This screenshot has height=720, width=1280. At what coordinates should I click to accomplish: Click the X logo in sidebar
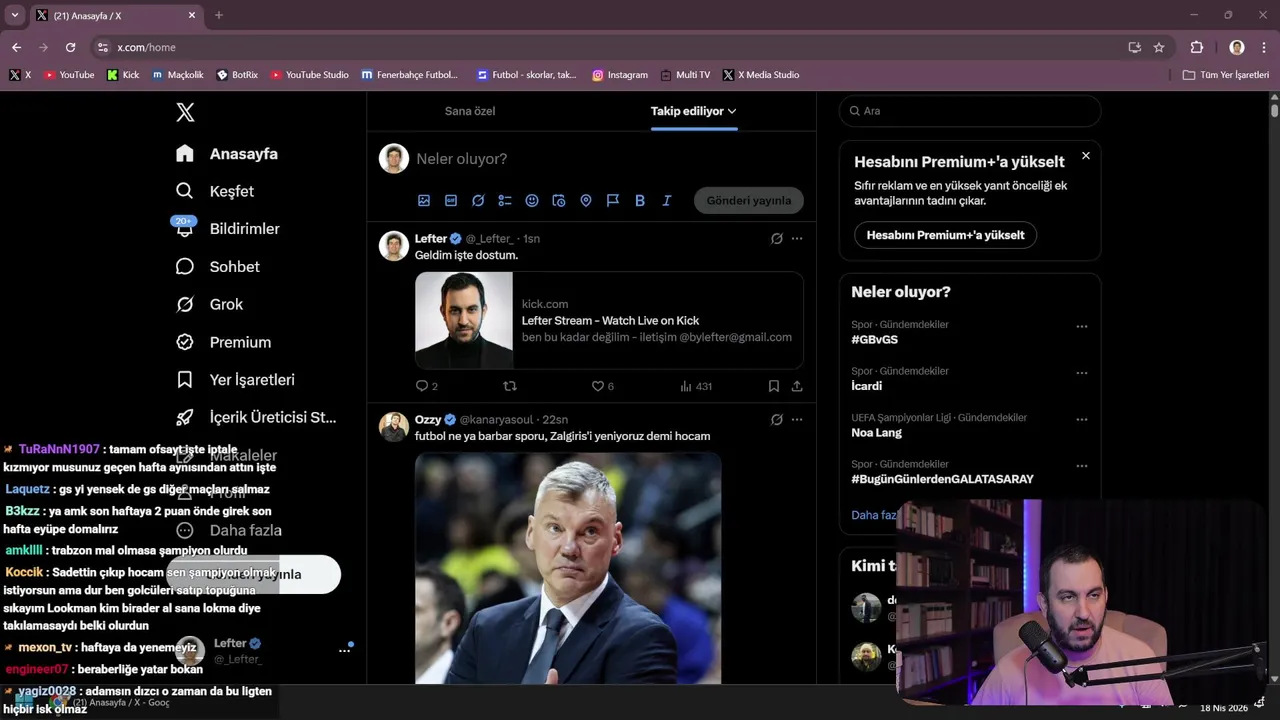pos(185,112)
